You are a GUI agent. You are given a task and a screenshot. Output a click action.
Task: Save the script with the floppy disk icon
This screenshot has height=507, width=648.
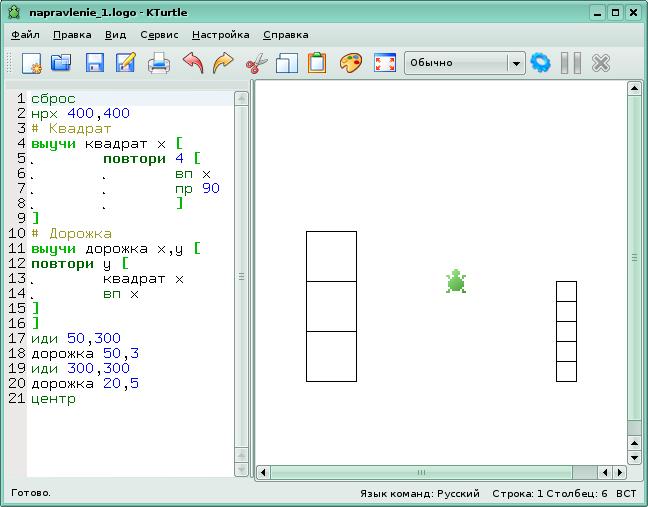coord(94,63)
